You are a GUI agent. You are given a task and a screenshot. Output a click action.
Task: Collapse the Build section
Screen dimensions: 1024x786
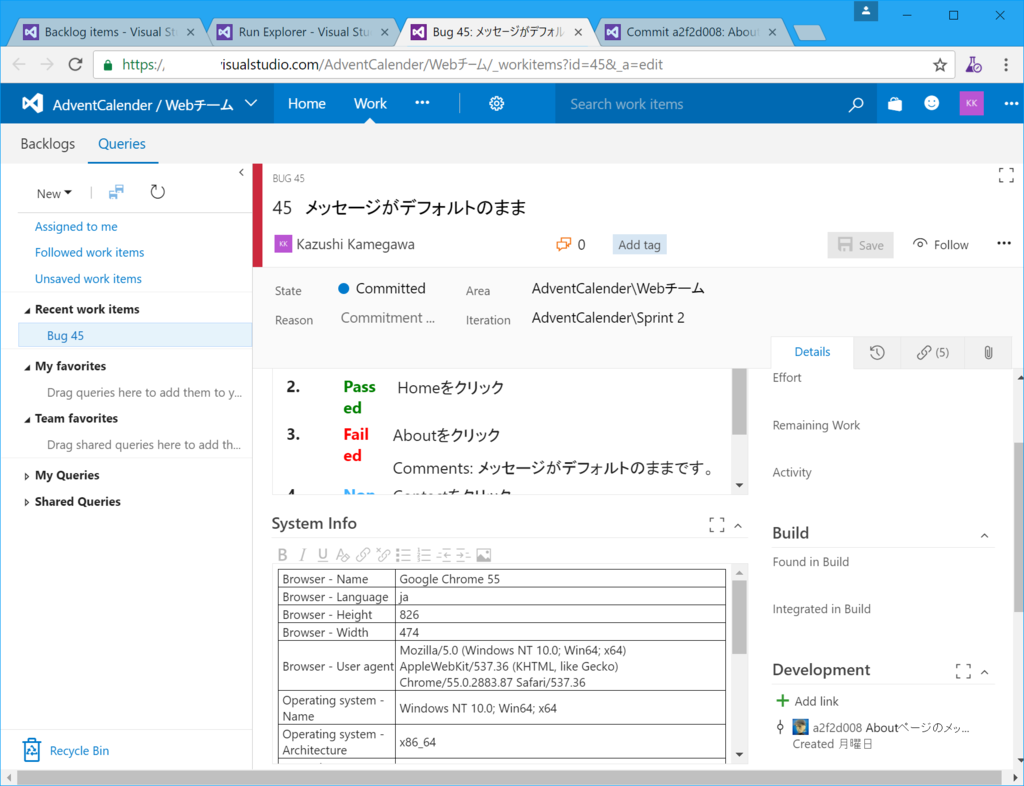coord(984,535)
